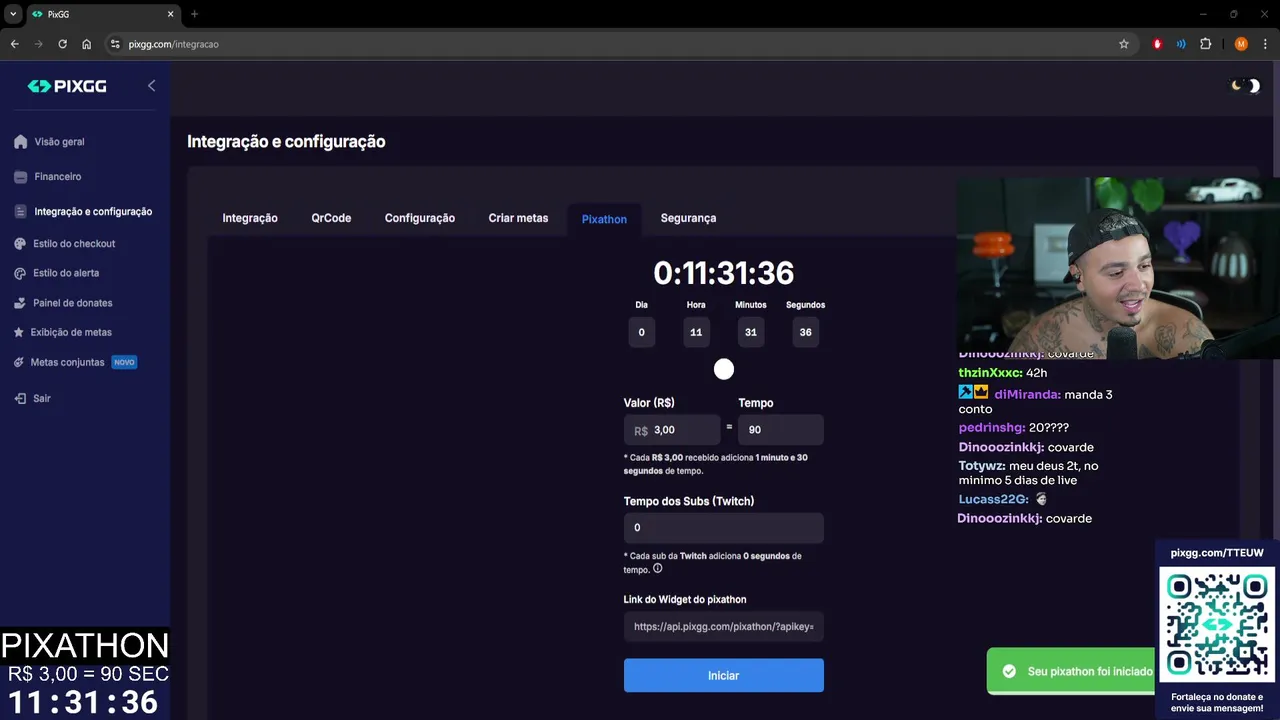The width and height of the screenshot is (1280, 720).
Task: Open the Extensions puzzle menu
Action: click(x=1205, y=44)
